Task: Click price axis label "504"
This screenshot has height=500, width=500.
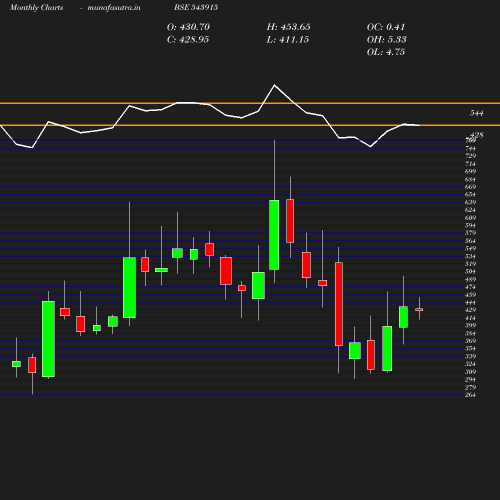Action: pos(470,271)
